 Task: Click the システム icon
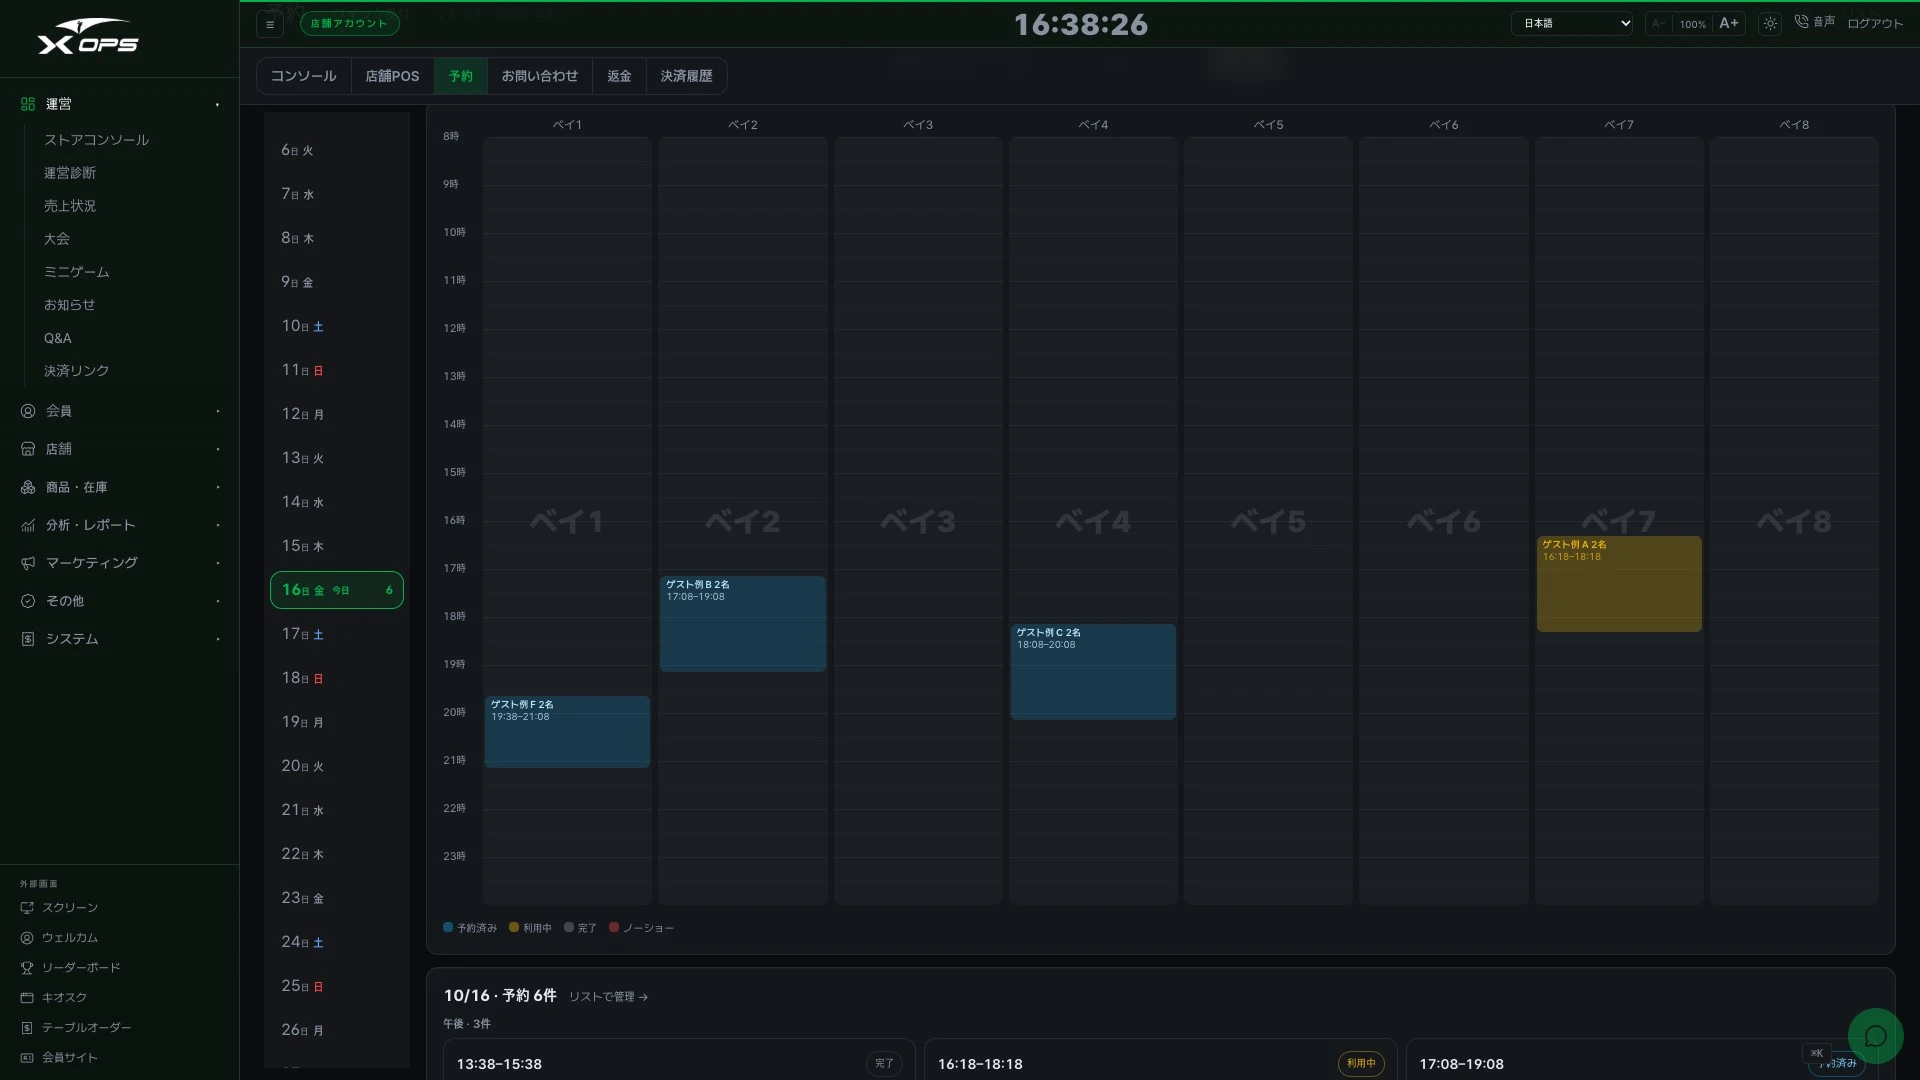point(28,639)
